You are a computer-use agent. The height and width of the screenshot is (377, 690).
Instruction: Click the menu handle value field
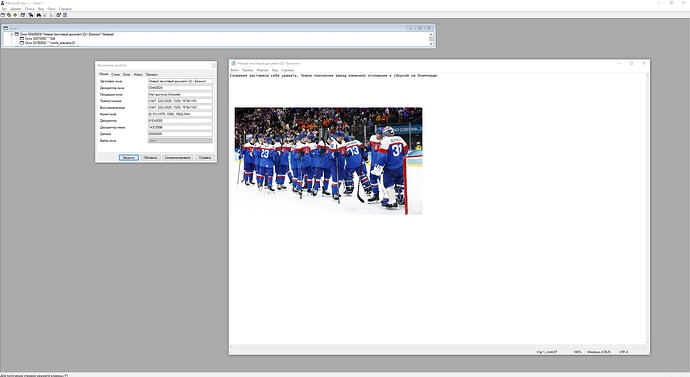click(x=180, y=127)
